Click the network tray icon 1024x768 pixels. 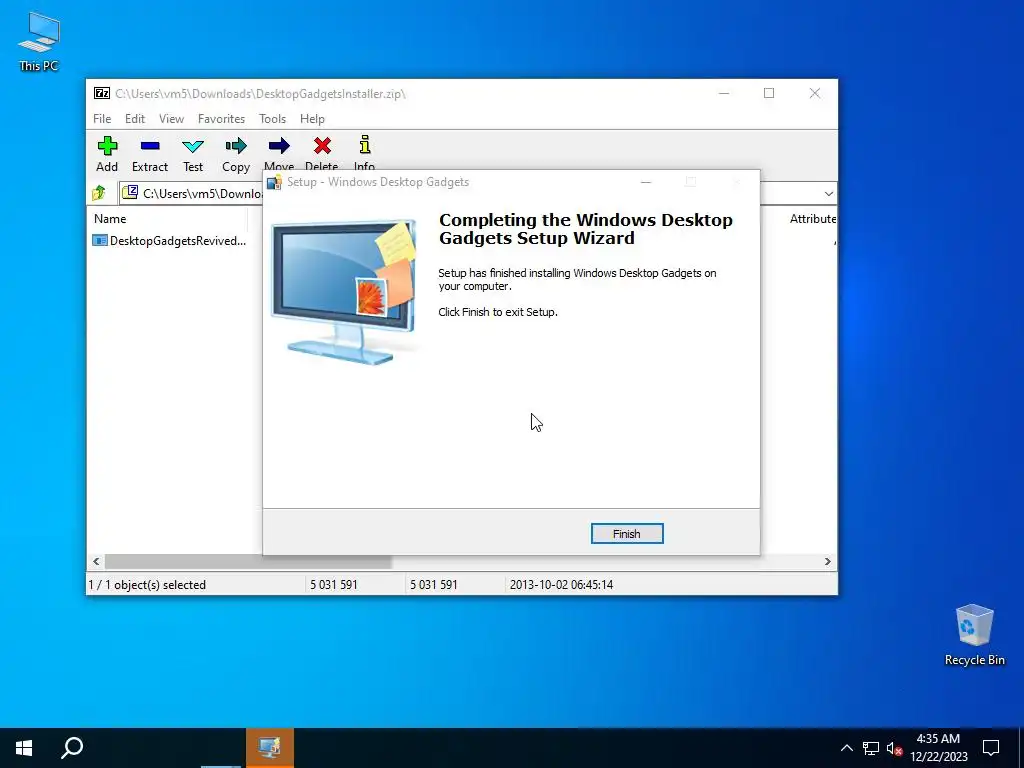pos(871,748)
